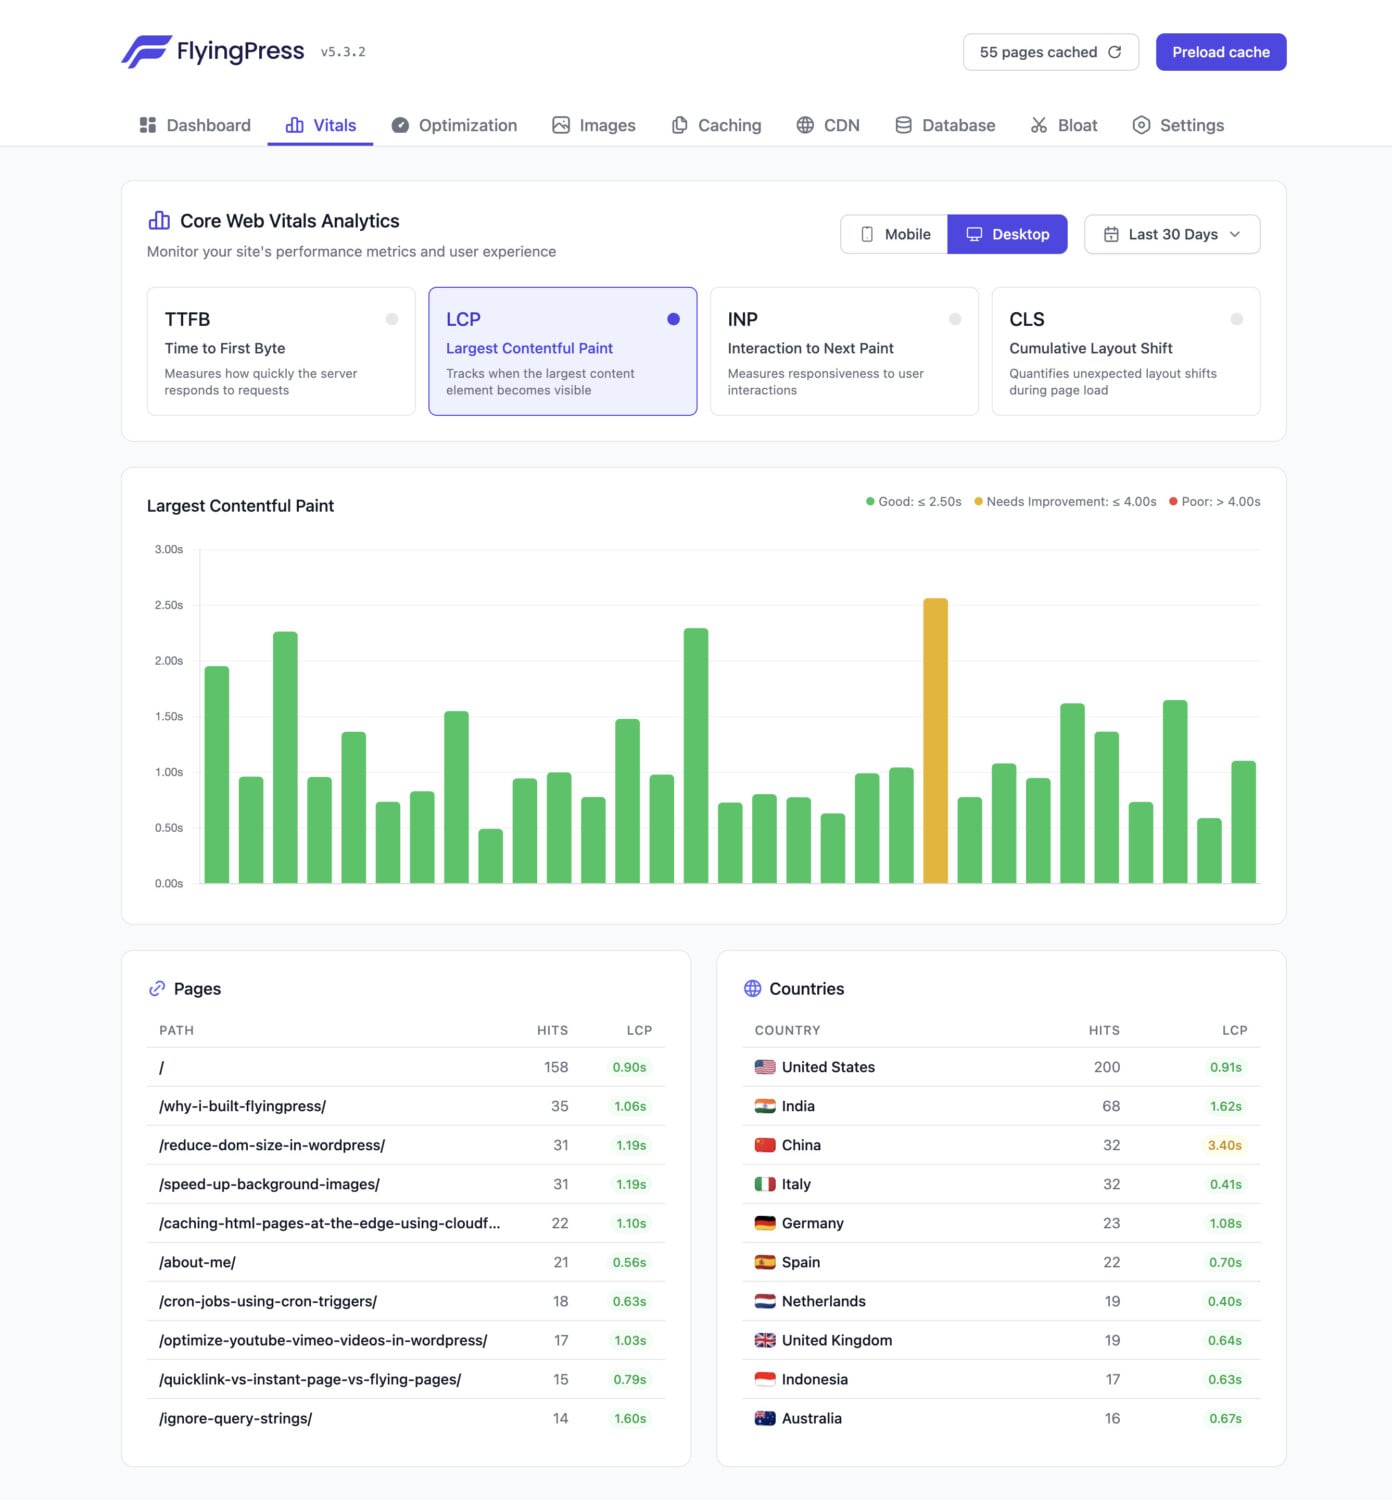Viewport: 1392px width, 1500px height.
Task: Click the HITS header in Pages table
Action: 552,1030
